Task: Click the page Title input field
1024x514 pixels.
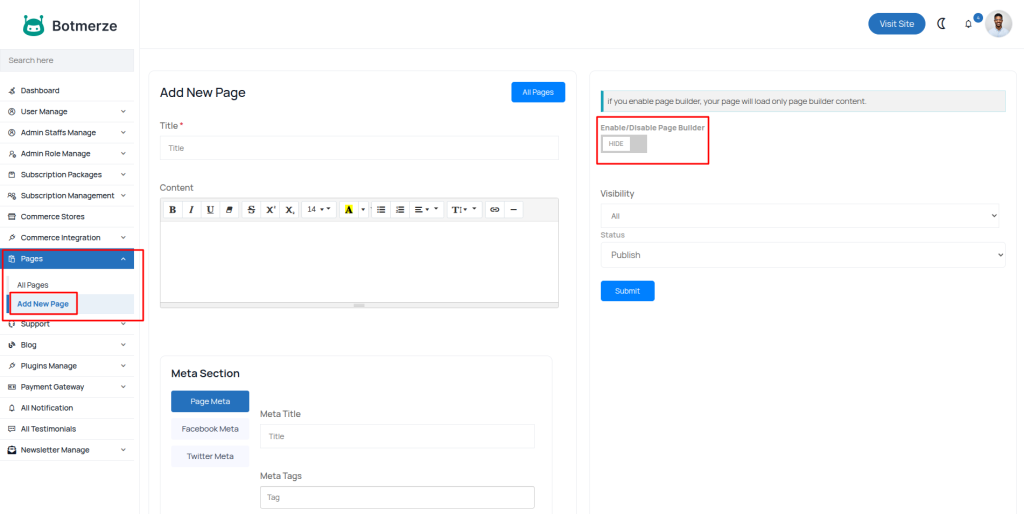Action: (x=359, y=148)
